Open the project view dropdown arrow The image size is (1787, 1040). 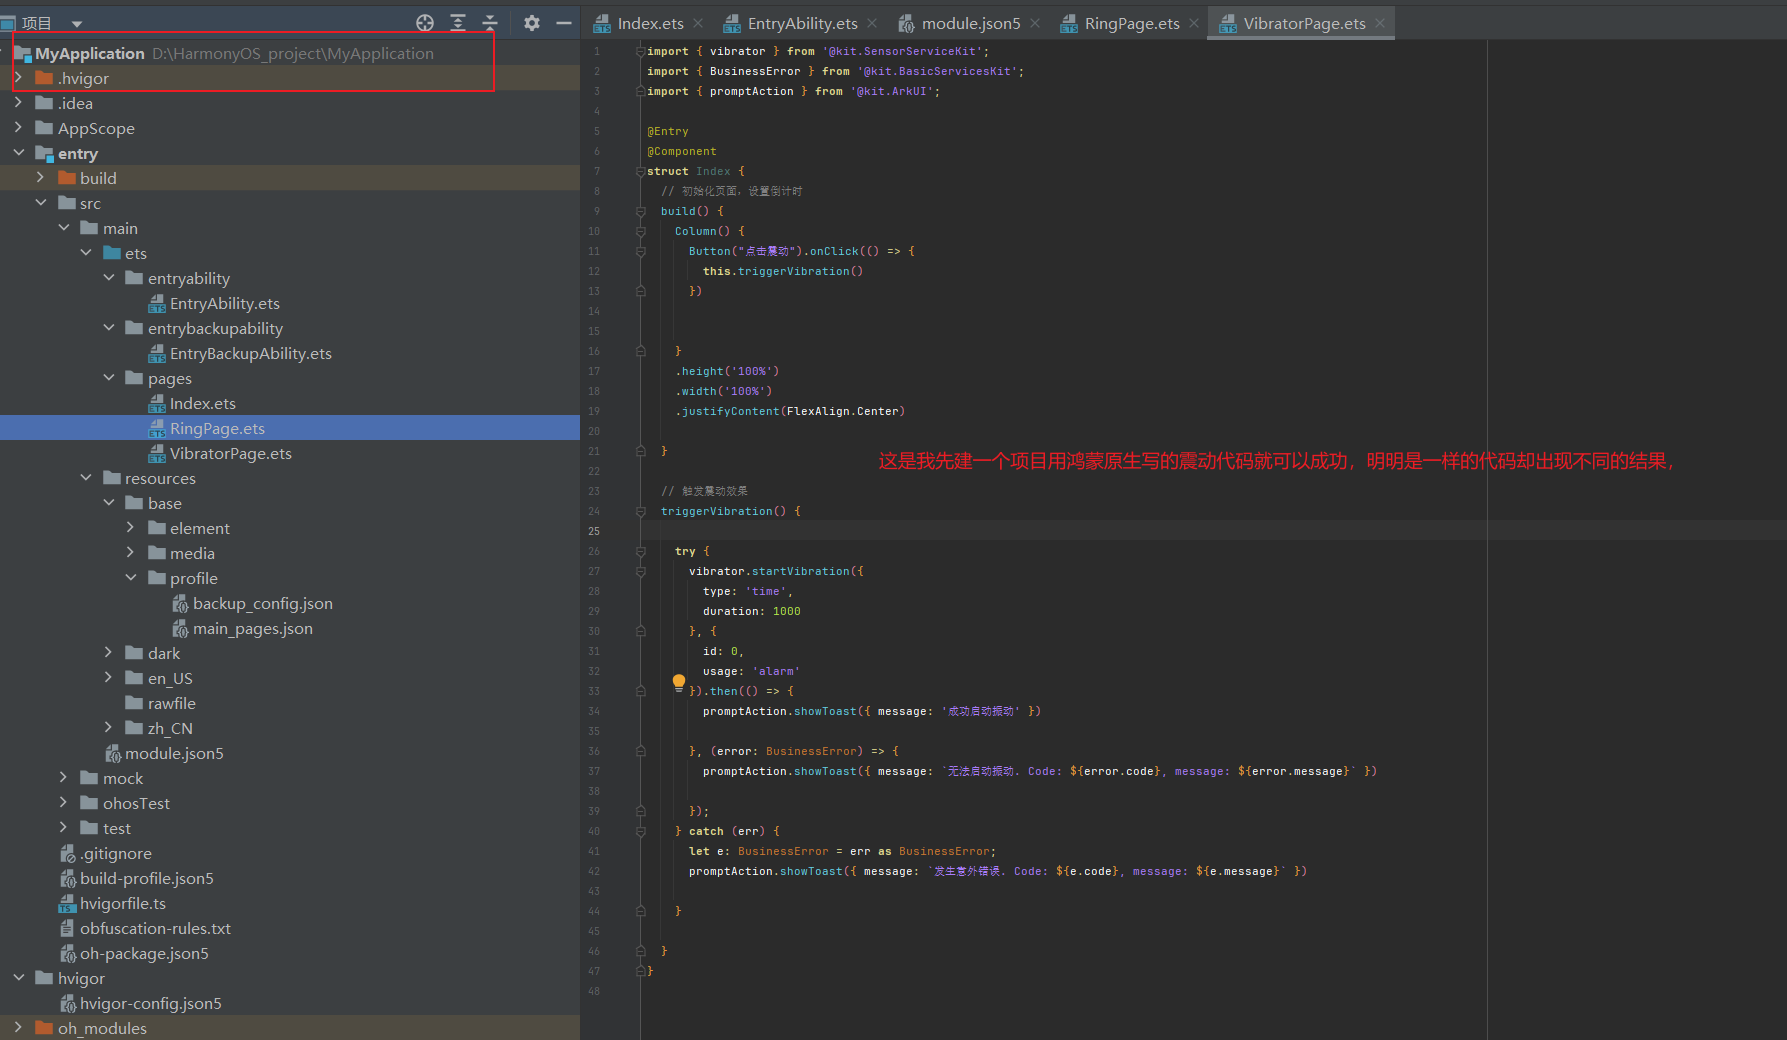[x=77, y=24]
